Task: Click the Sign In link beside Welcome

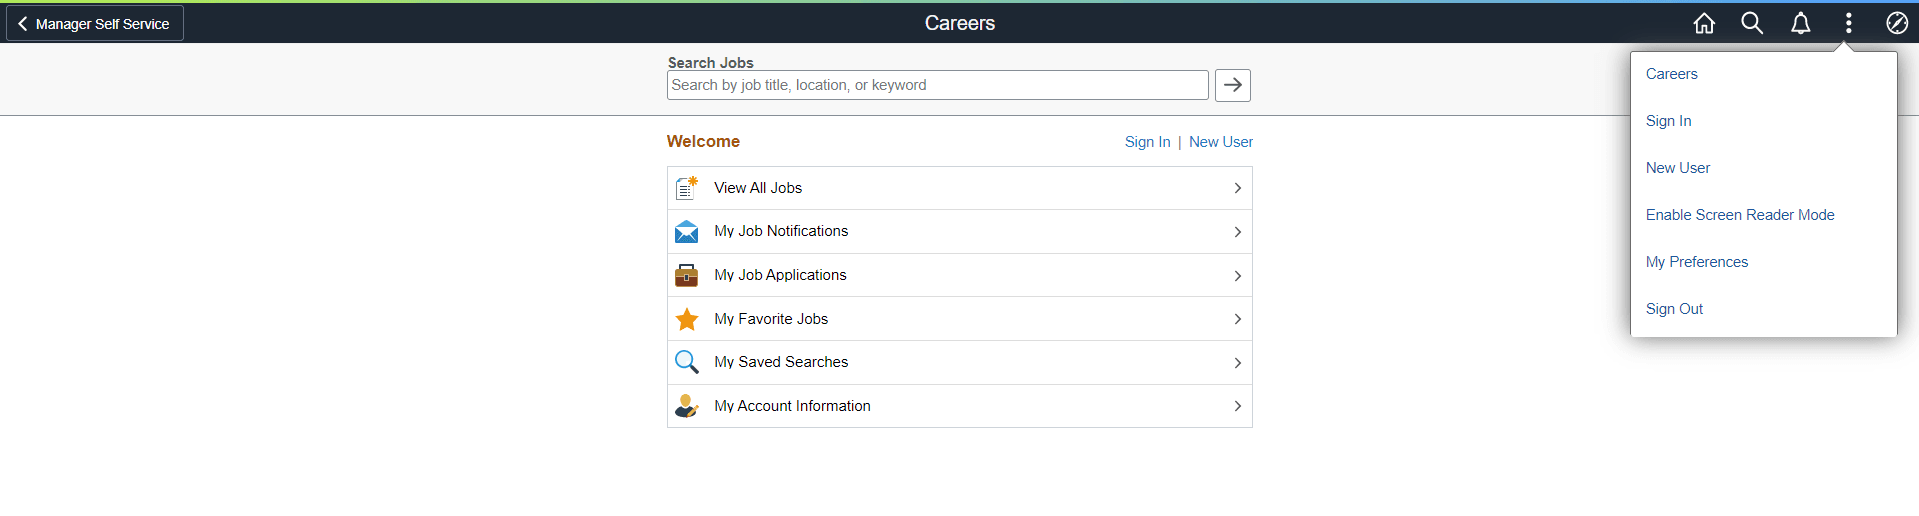Action: click(x=1147, y=142)
